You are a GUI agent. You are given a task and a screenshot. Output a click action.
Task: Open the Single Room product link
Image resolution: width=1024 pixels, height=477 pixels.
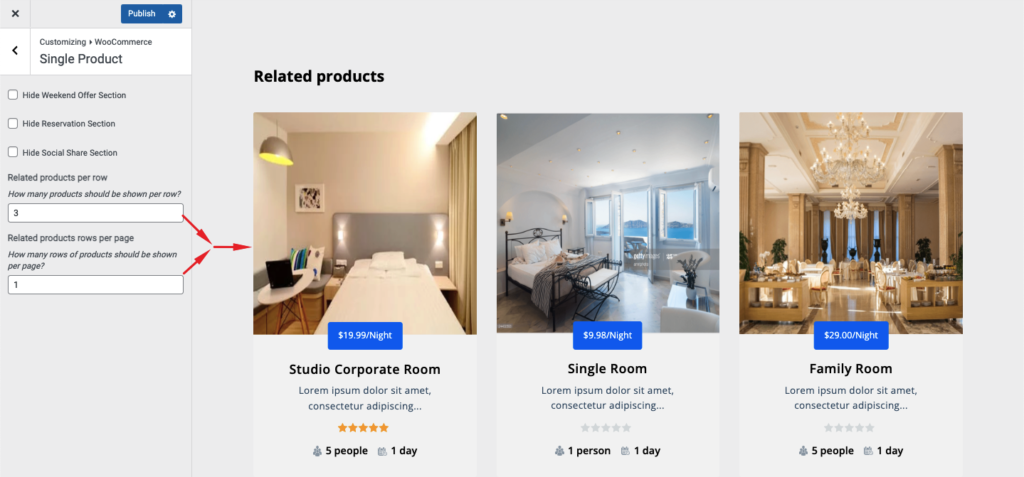click(607, 369)
